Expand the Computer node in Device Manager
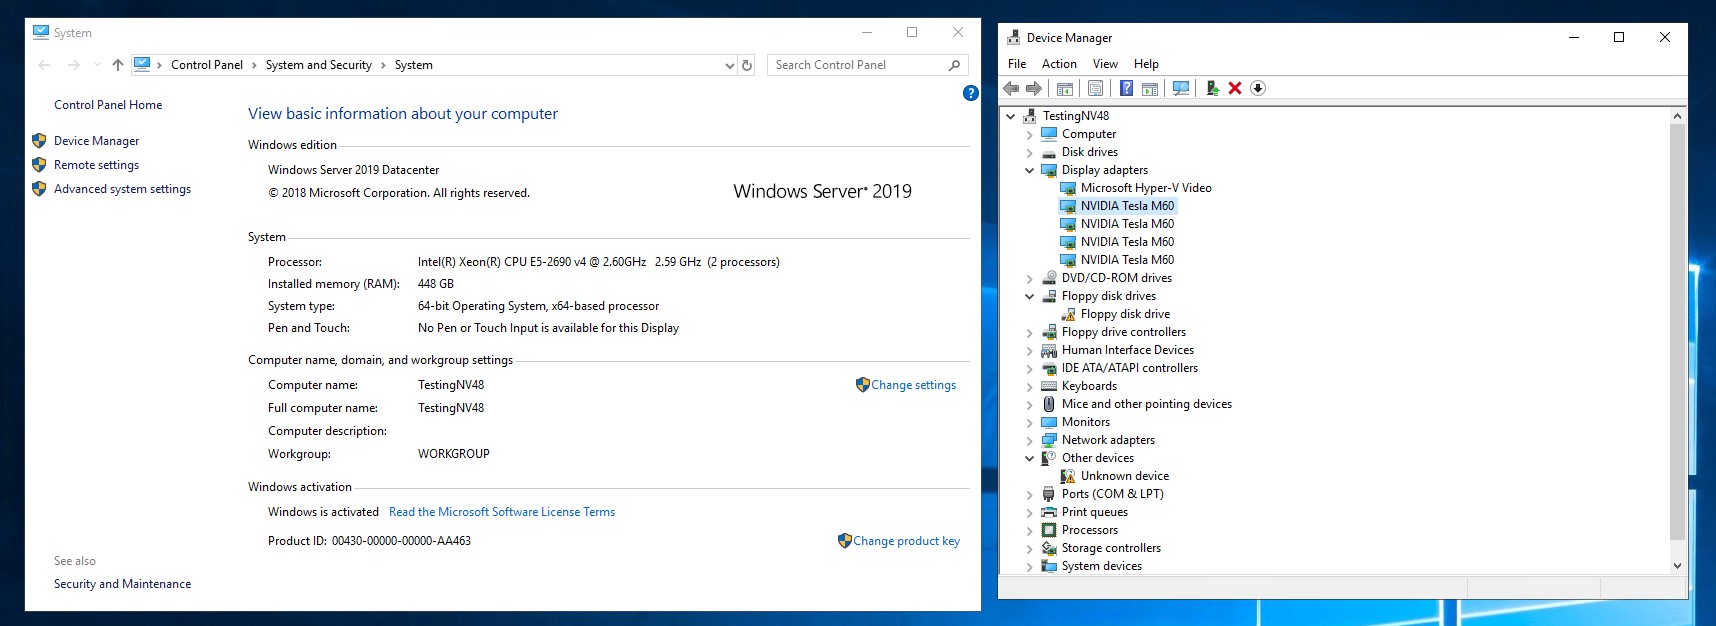The image size is (1716, 626). [x=1029, y=135]
